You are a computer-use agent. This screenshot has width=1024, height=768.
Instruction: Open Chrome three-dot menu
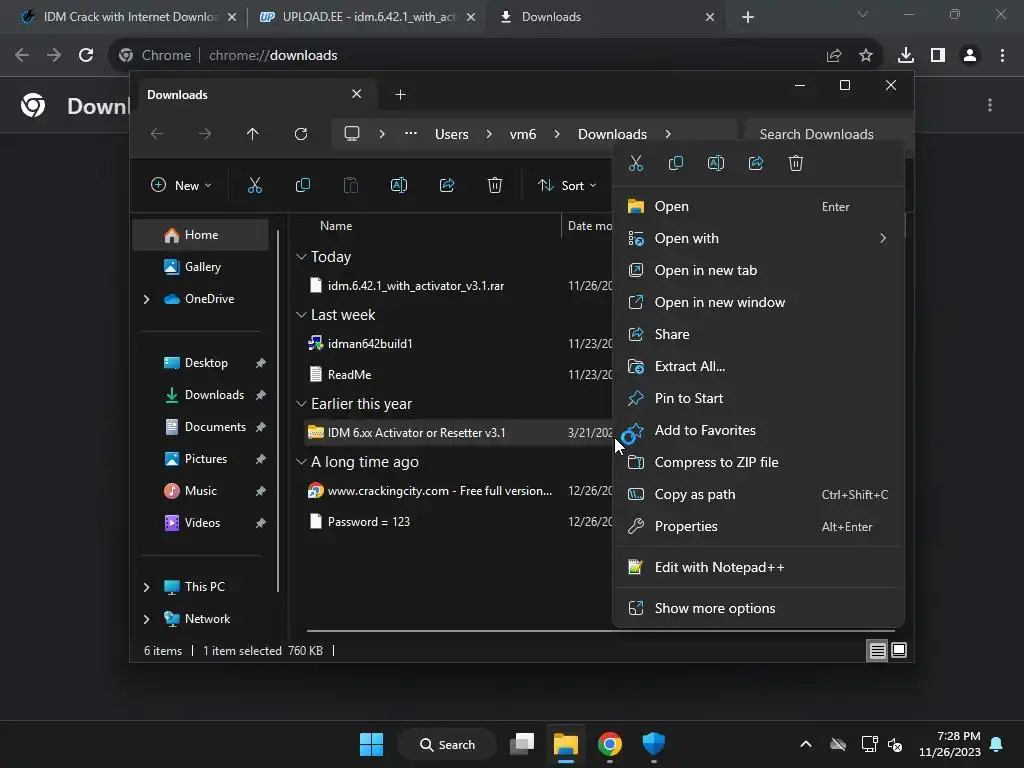[x=1002, y=56]
